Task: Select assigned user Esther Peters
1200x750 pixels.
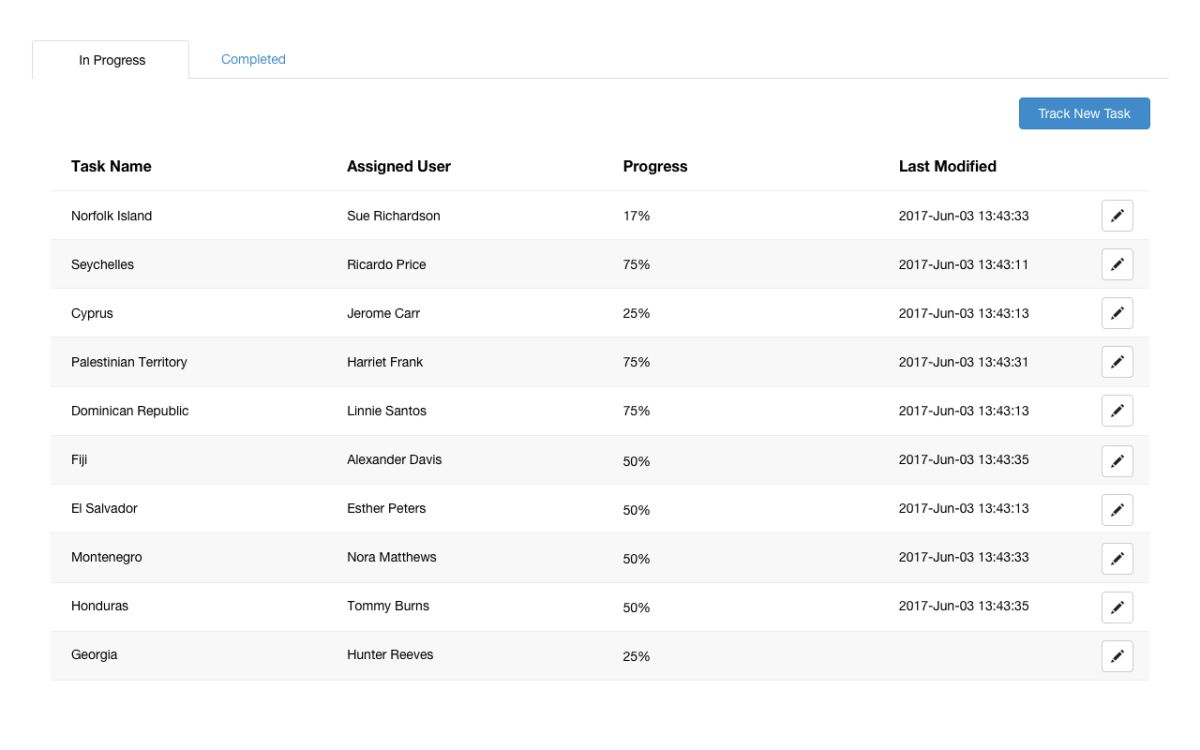Action: tap(386, 508)
